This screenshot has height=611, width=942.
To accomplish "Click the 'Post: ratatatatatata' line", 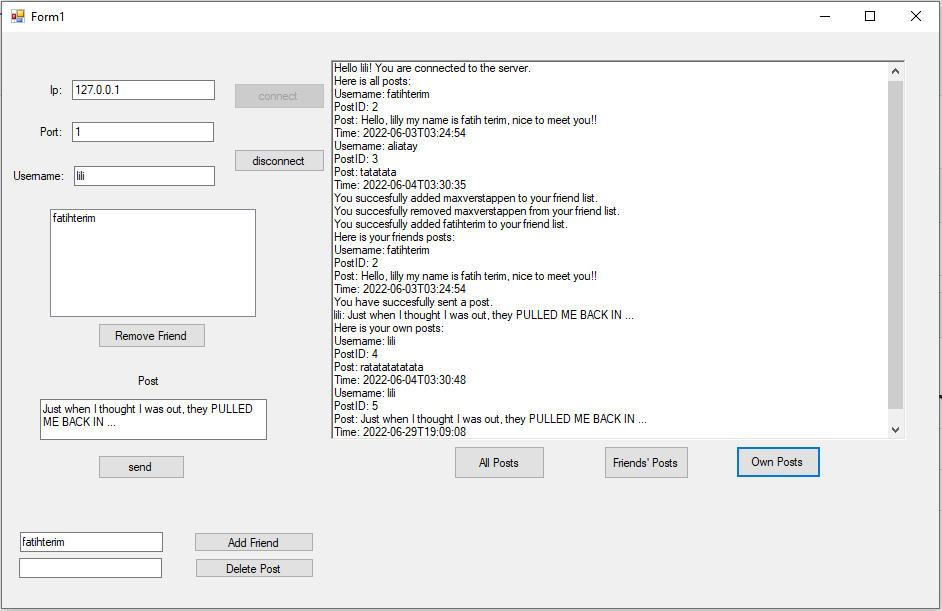I will point(378,367).
